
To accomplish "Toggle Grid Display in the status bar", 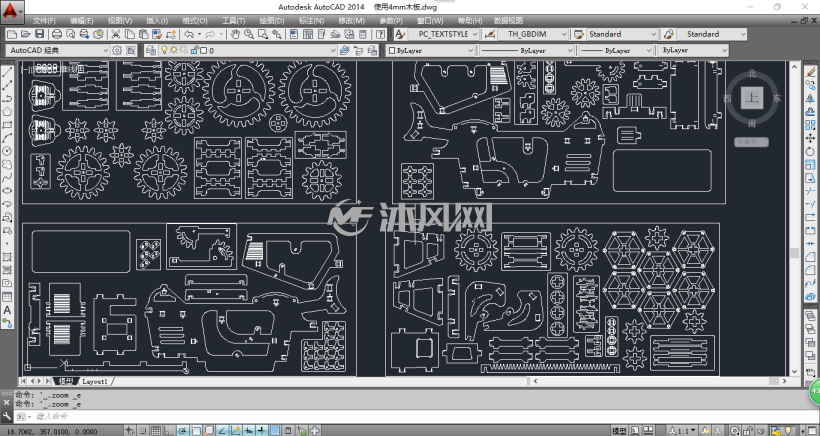I will tap(156, 431).
